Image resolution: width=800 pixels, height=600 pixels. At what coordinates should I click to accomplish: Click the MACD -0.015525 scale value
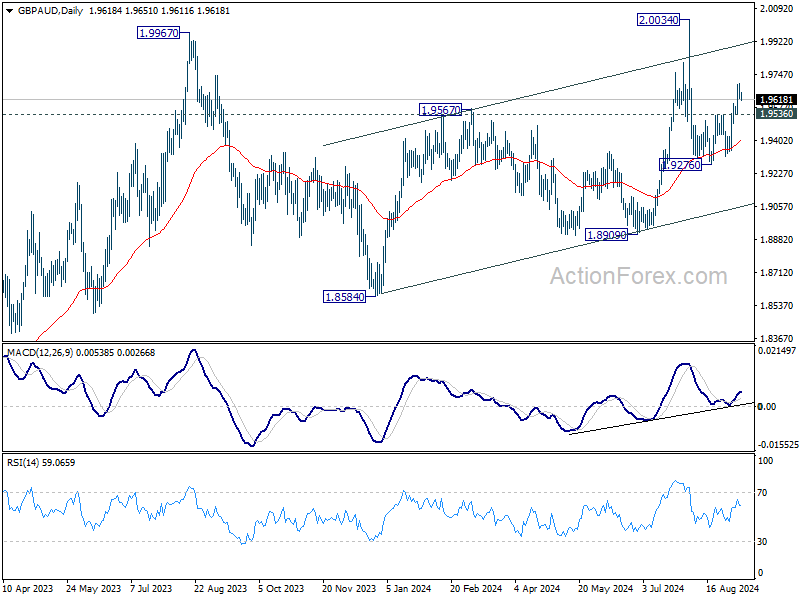click(x=778, y=445)
